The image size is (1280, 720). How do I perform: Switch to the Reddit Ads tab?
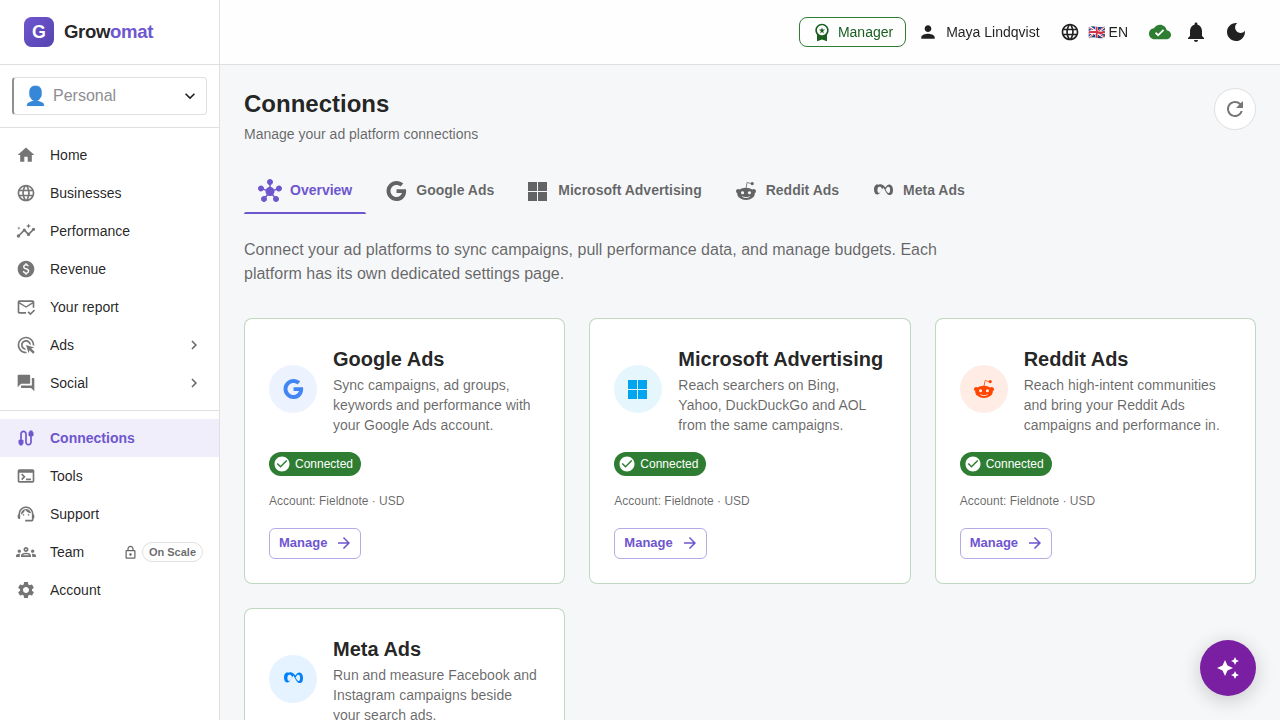787,190
